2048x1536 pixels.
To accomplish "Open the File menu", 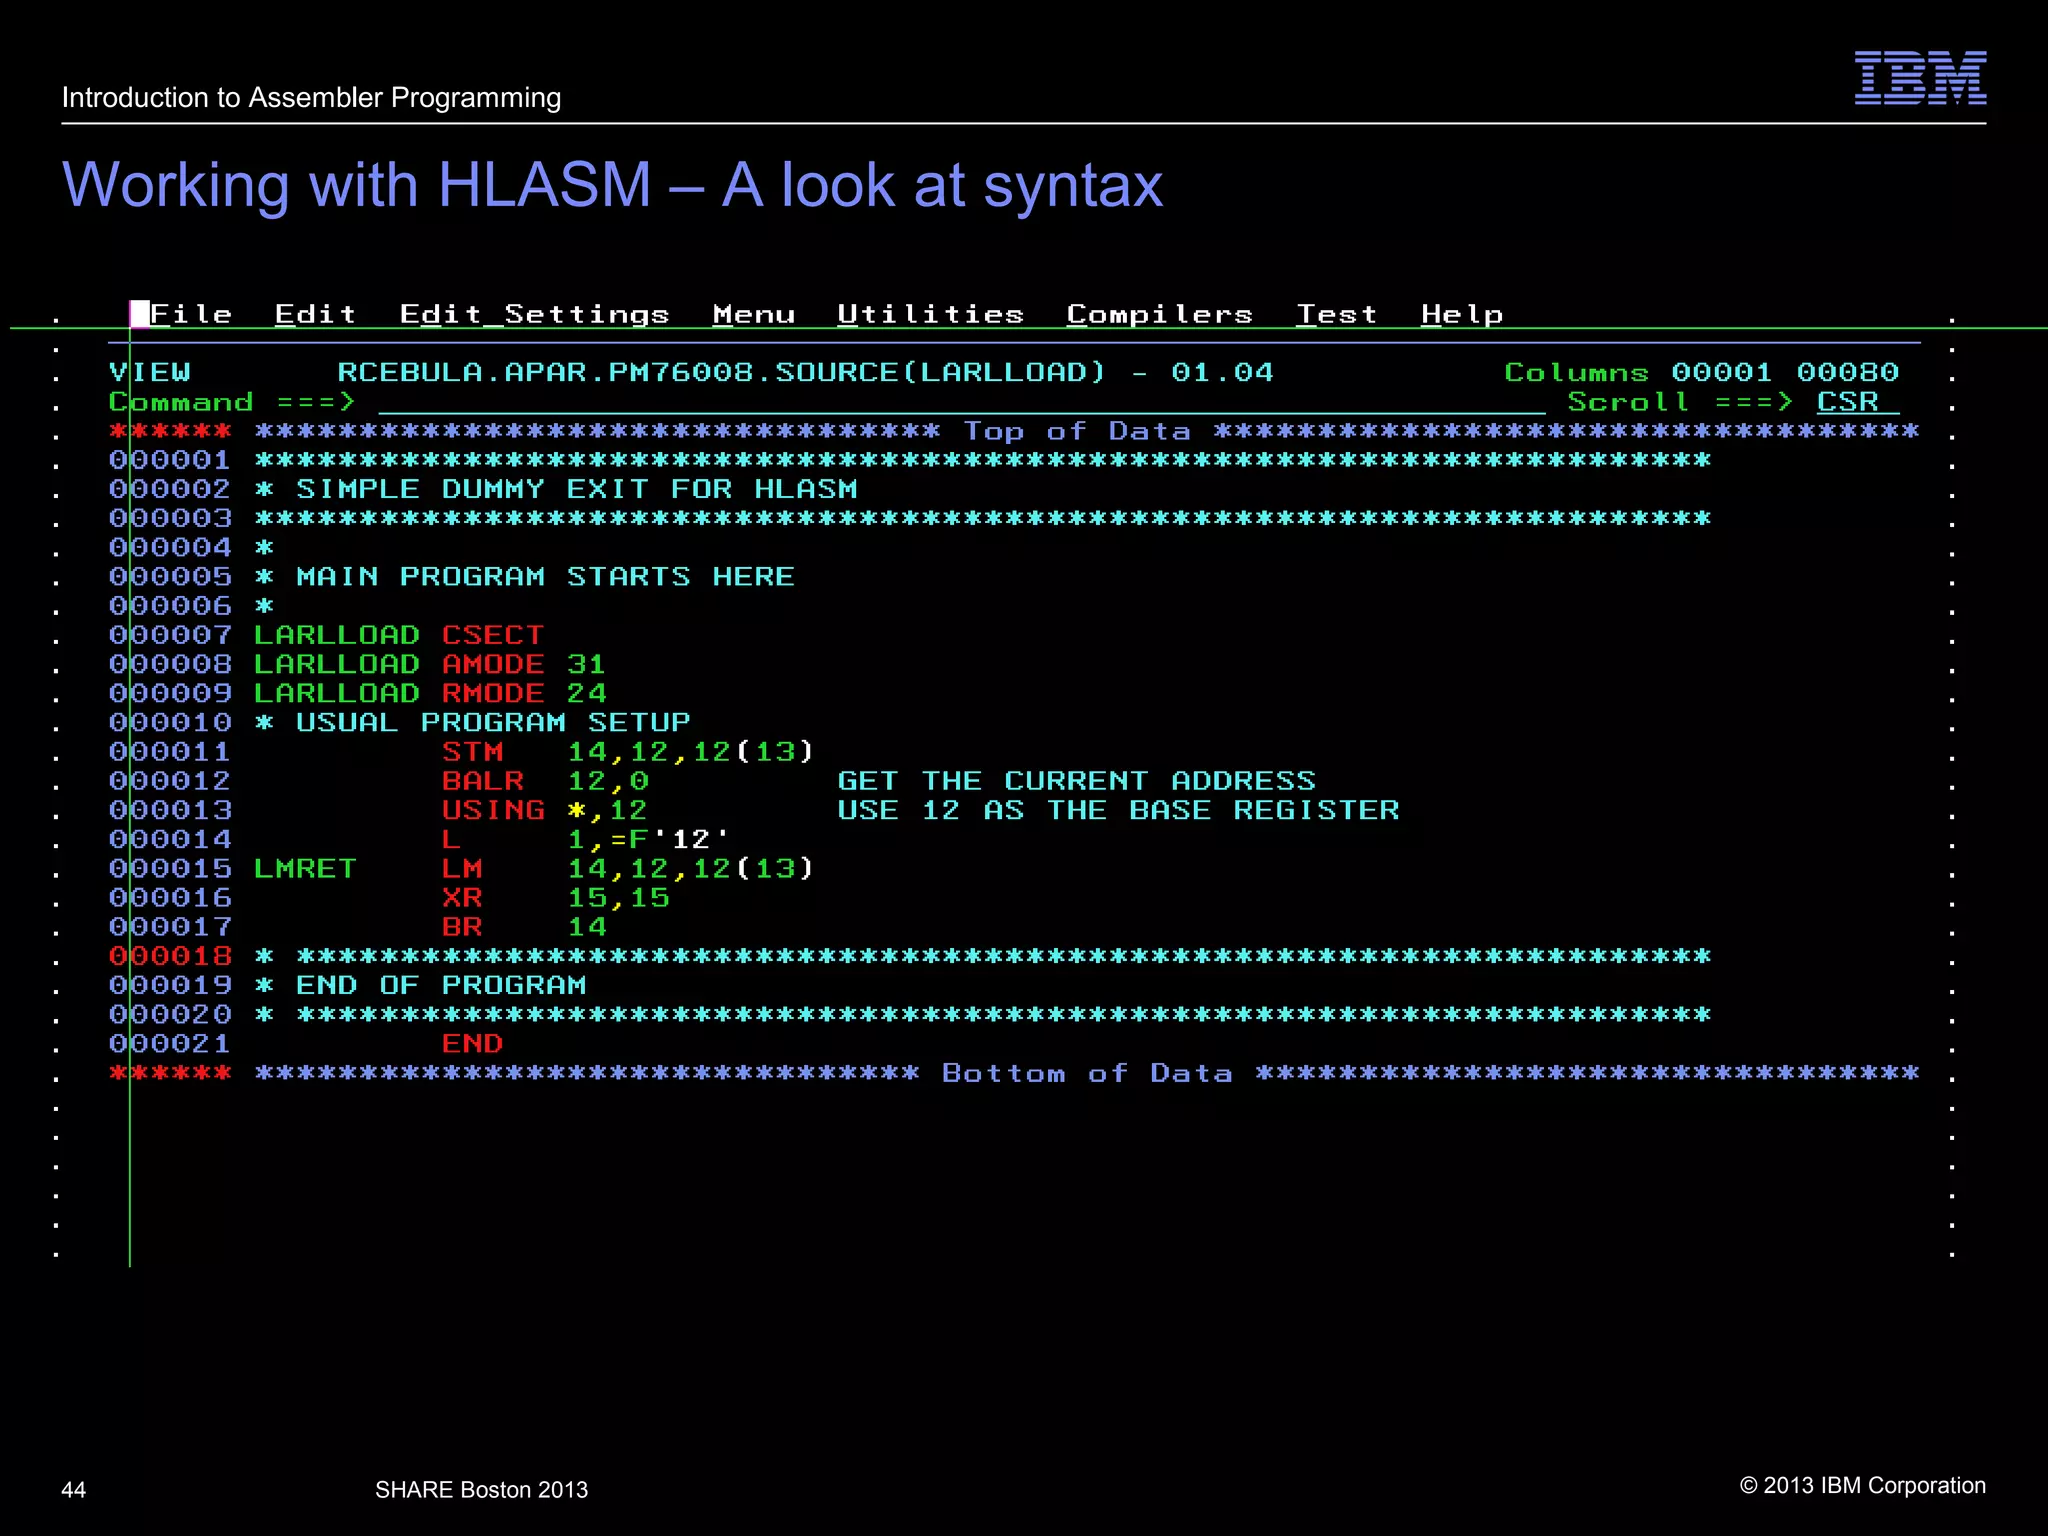I will point(191,314).
